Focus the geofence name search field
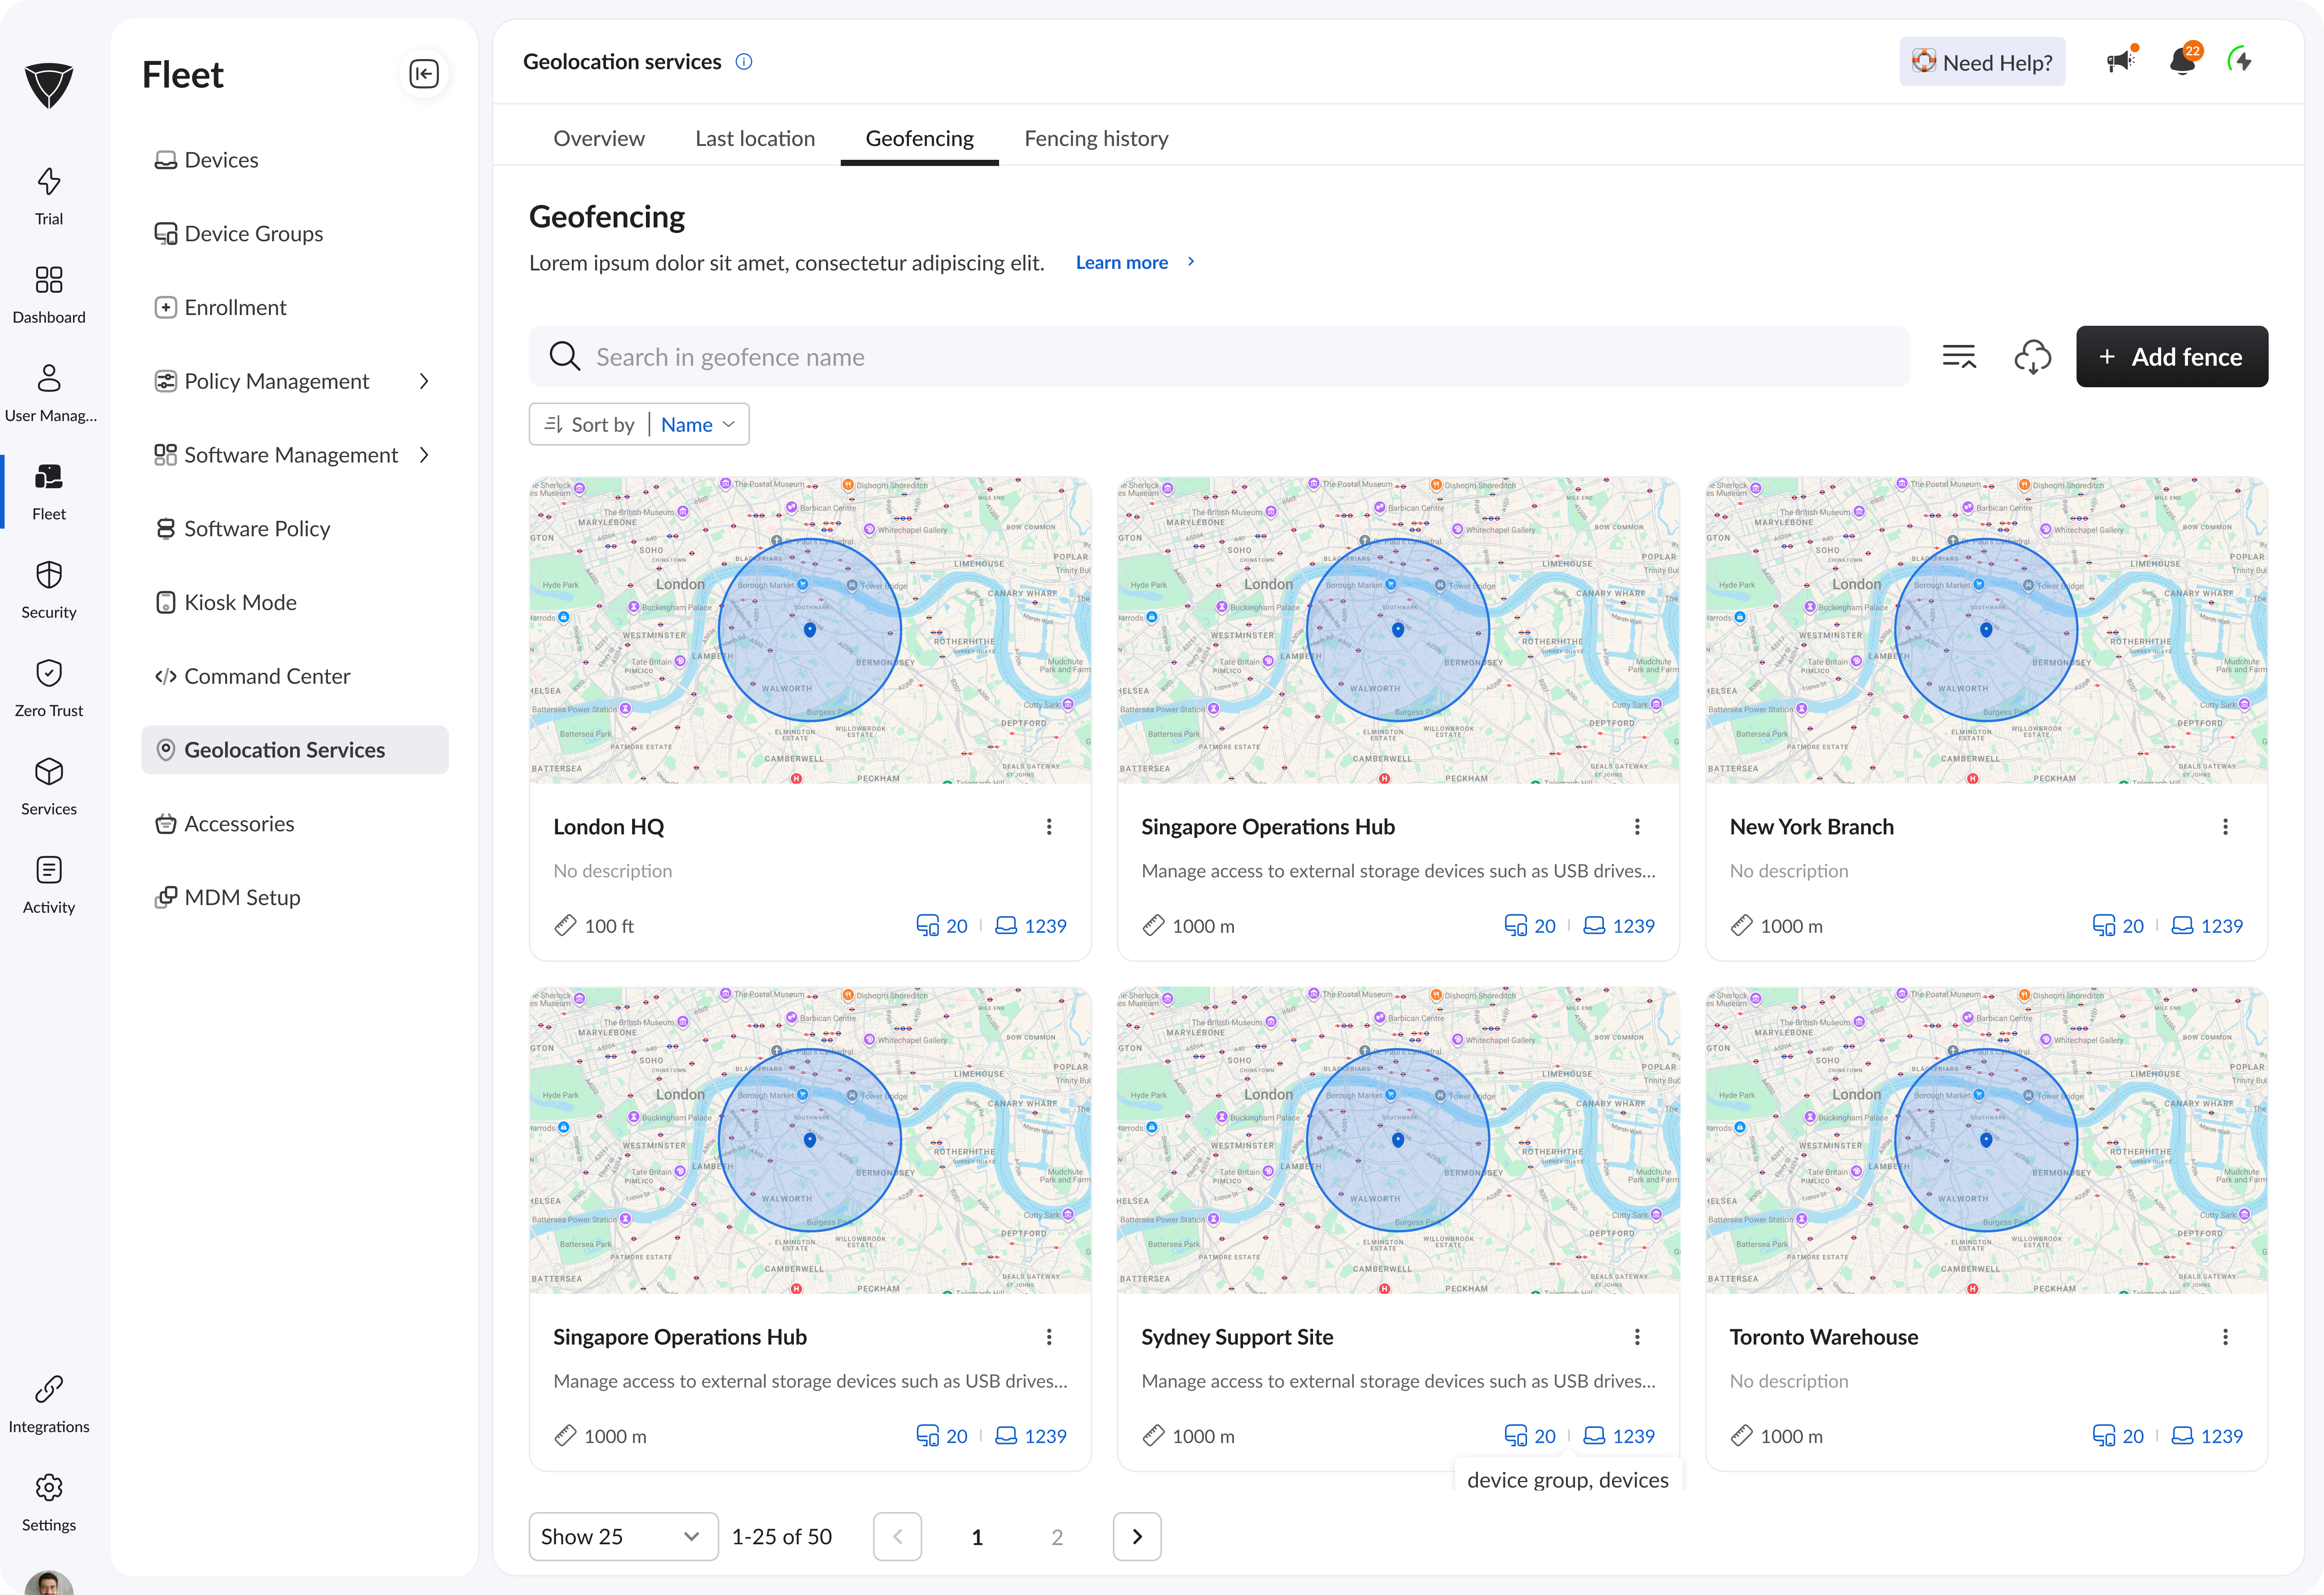The width and height of the screenshot is (2324, 1595). (1219, 357)
